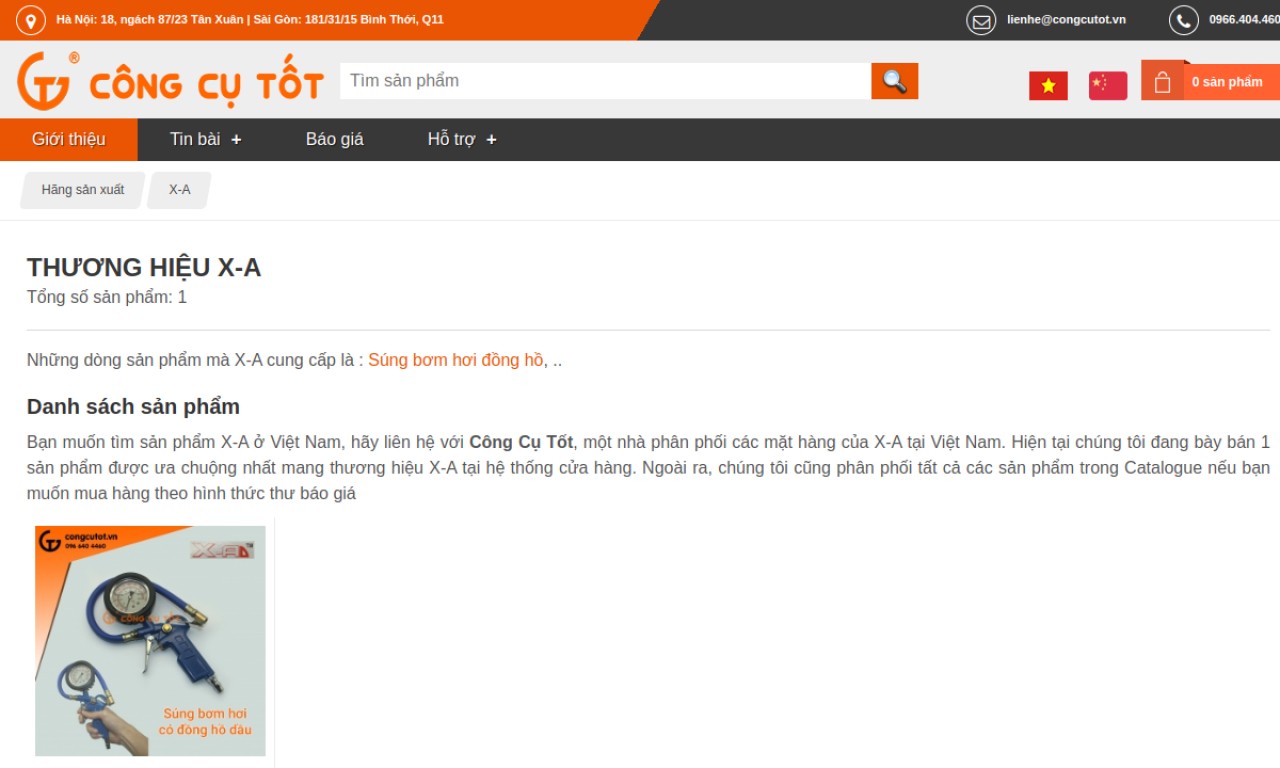Open the tire inflator gun product thumbnail
This screenshot has height=768, width=1280.
coord(150,641)
